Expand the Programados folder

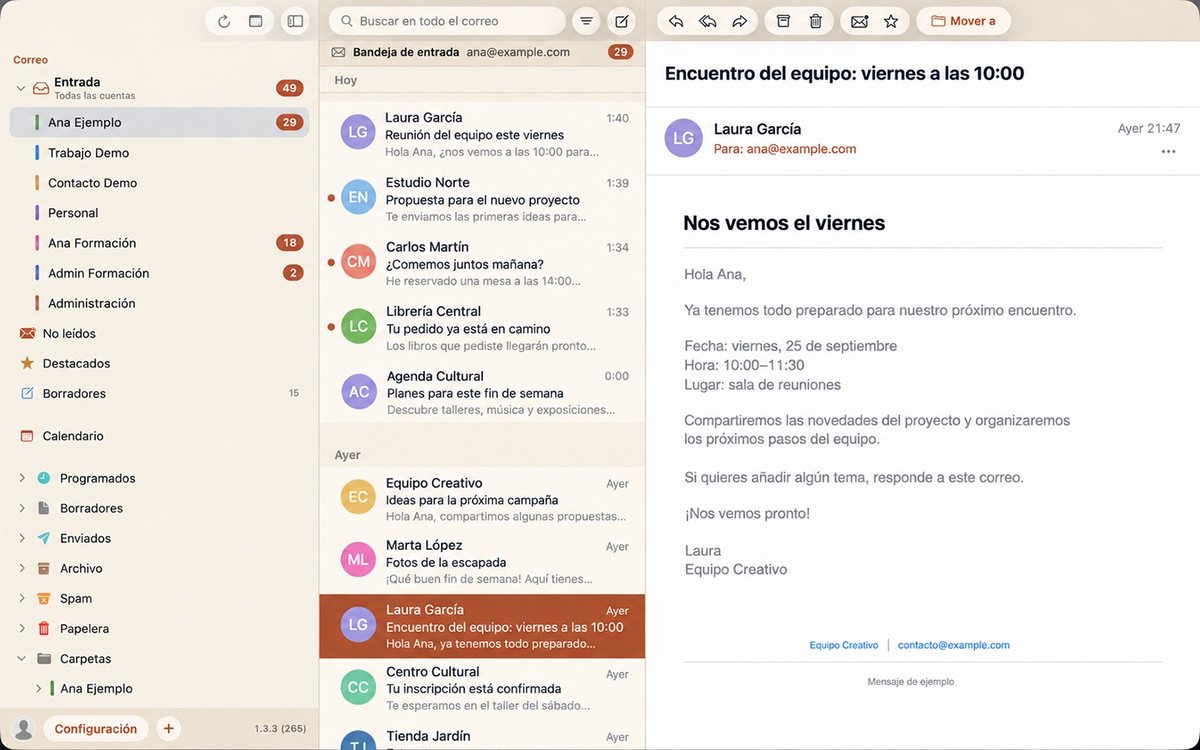pos(22,478)
